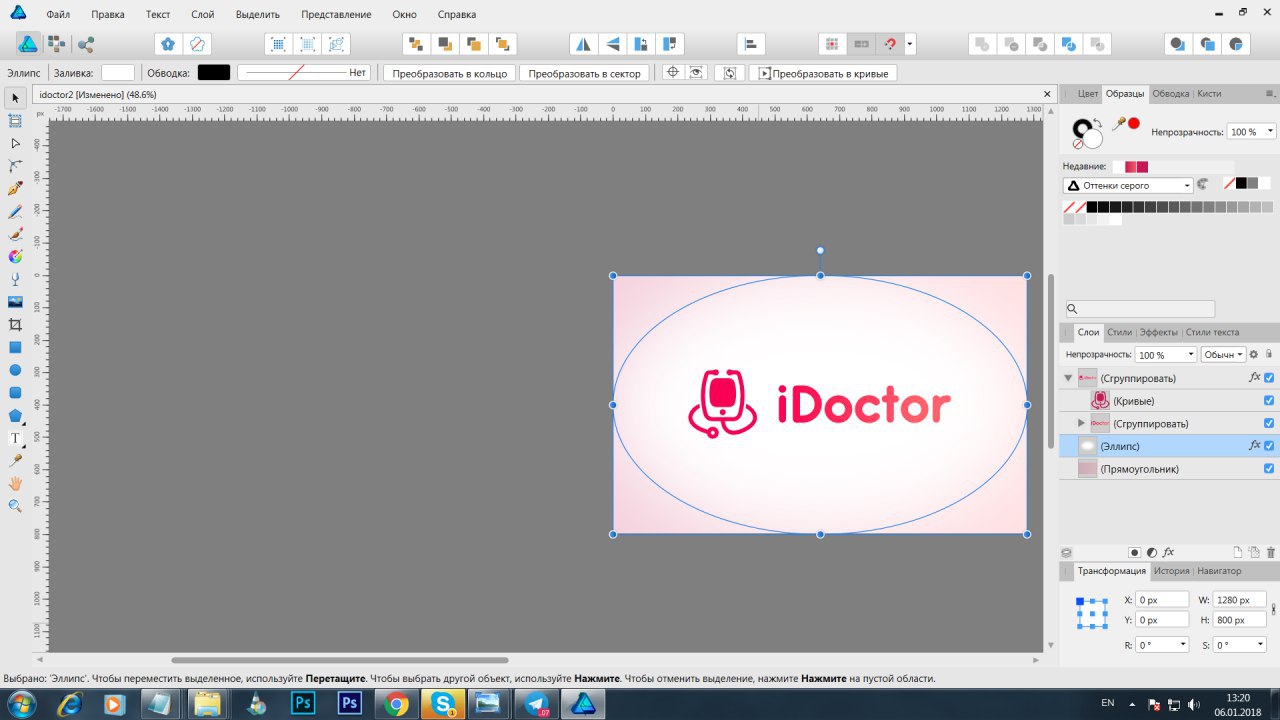This screenshot has width=1280, height=720.
Task: Click Преобразовать в кольцо button
Action: tap(450, 73)
